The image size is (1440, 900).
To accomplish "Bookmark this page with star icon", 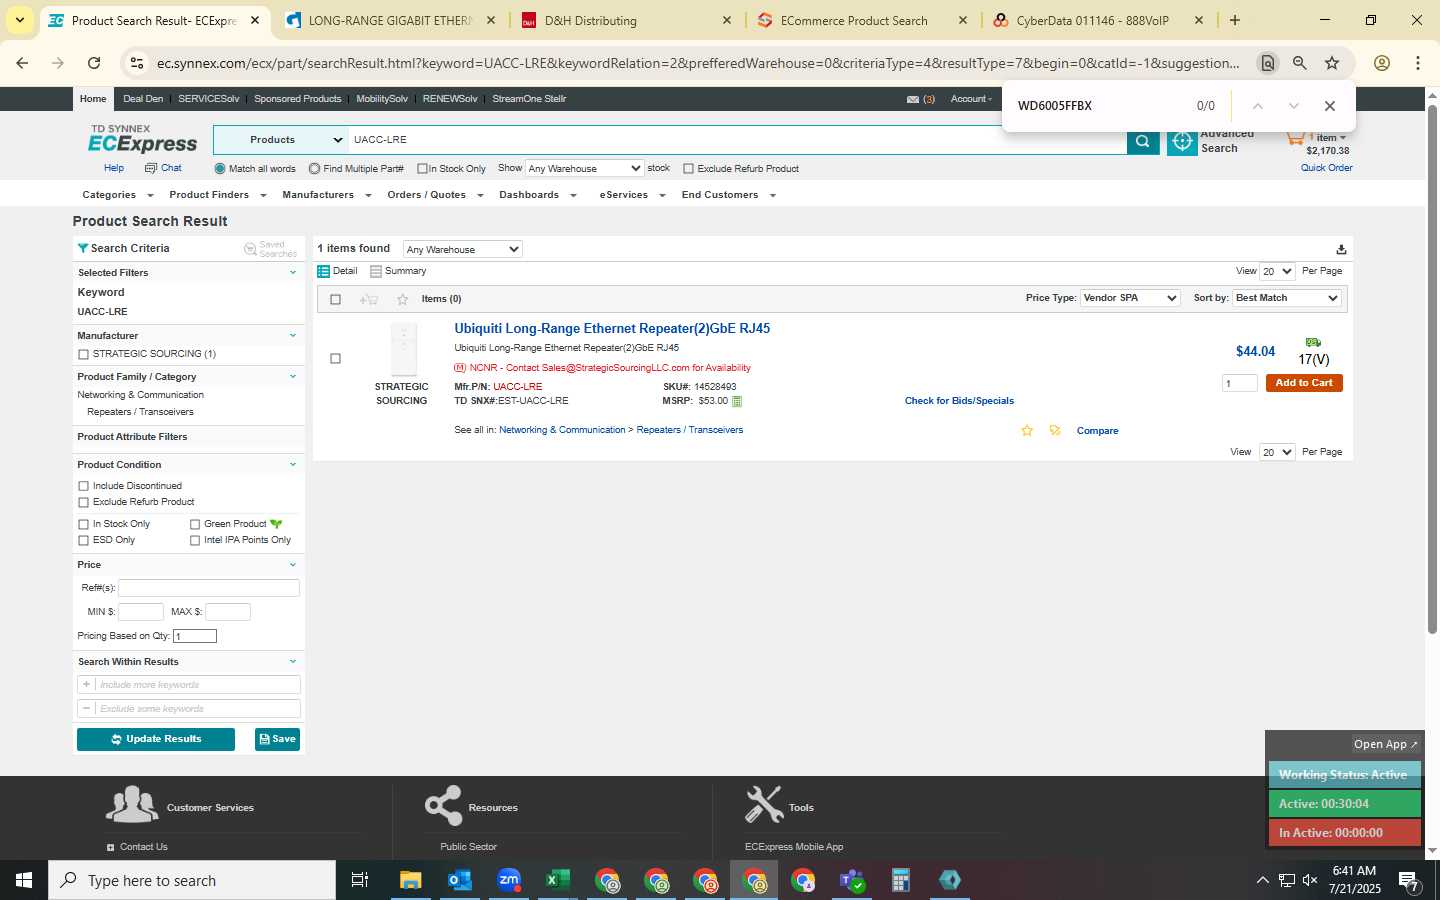I will pos(1332,63).
